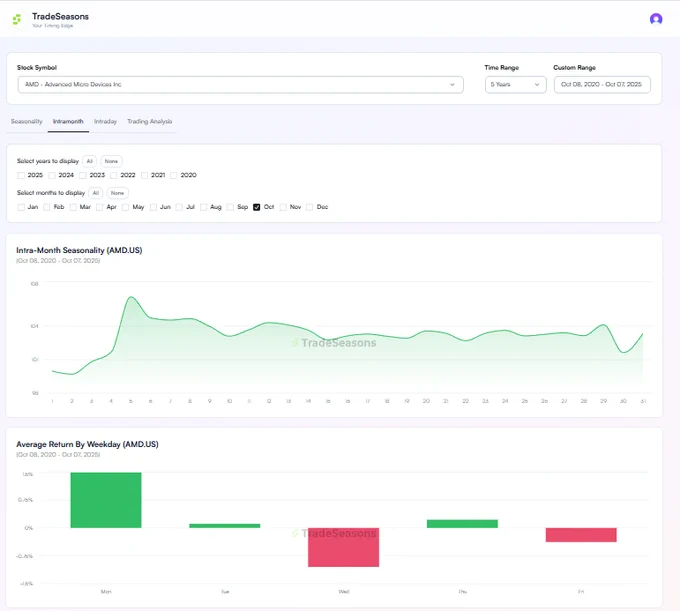
Task: Open the Intraday tab
Action: point(105,121)
